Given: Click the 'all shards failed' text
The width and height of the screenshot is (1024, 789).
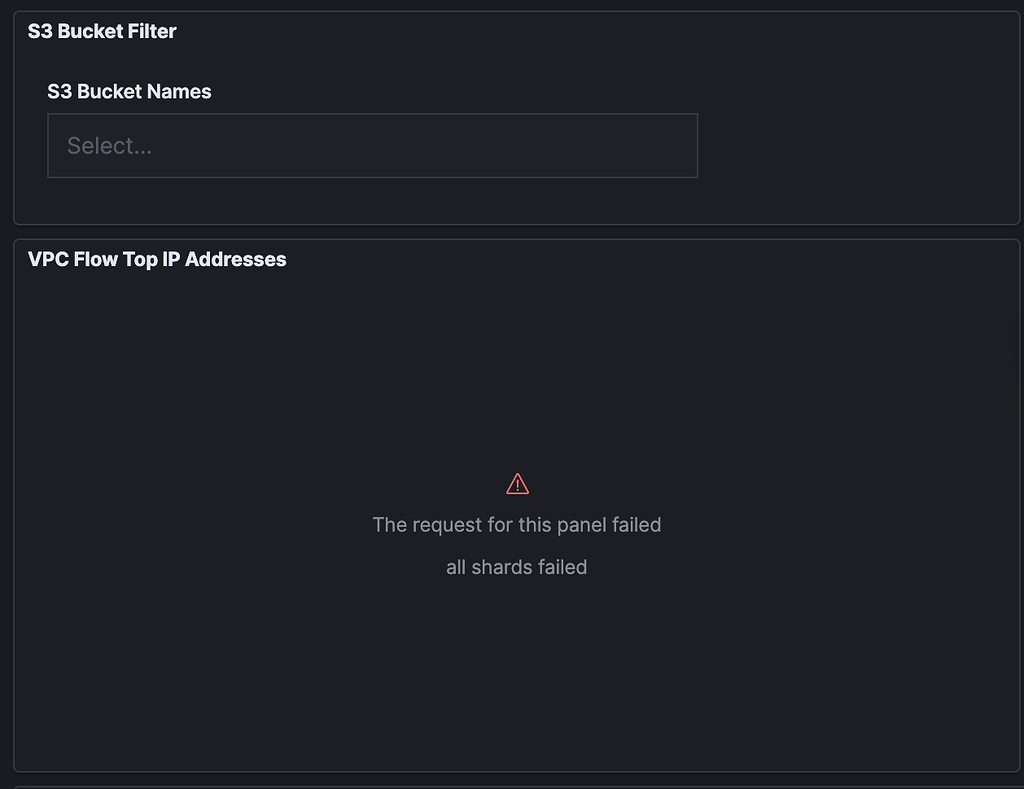Looking at the screenshot, I should [517, 567].
